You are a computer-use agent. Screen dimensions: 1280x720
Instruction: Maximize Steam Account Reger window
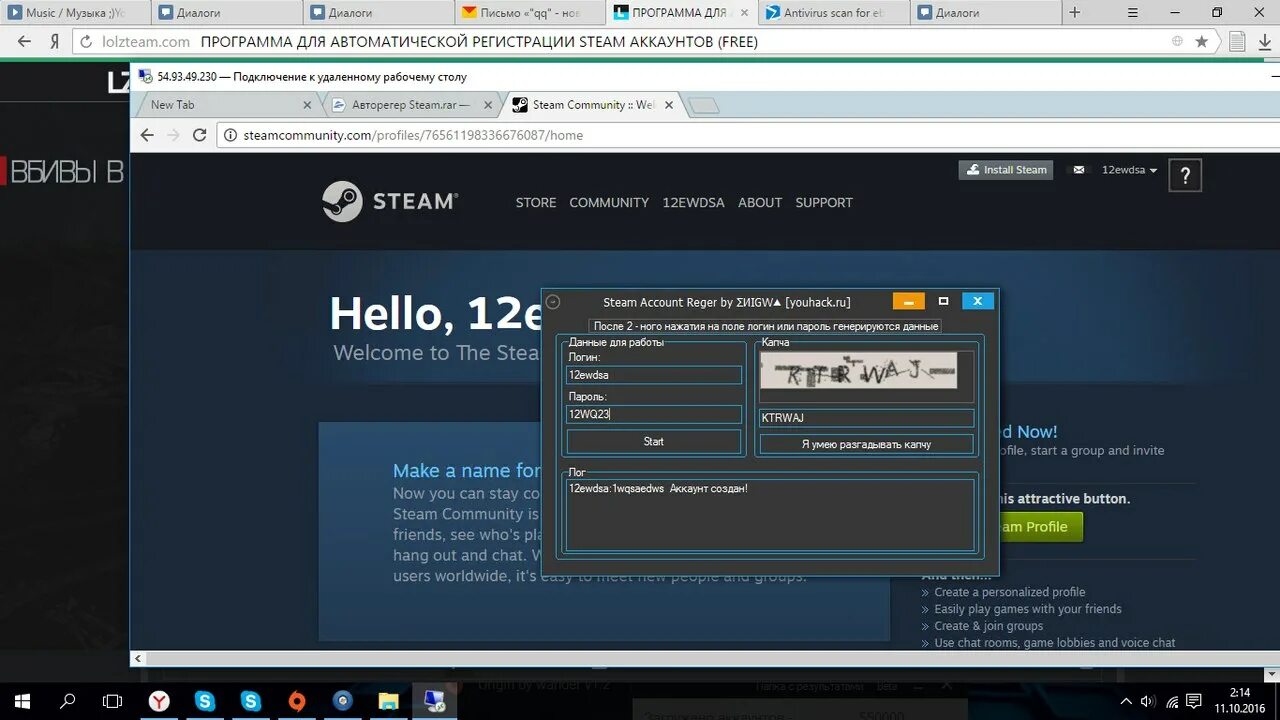click(943, 301)
